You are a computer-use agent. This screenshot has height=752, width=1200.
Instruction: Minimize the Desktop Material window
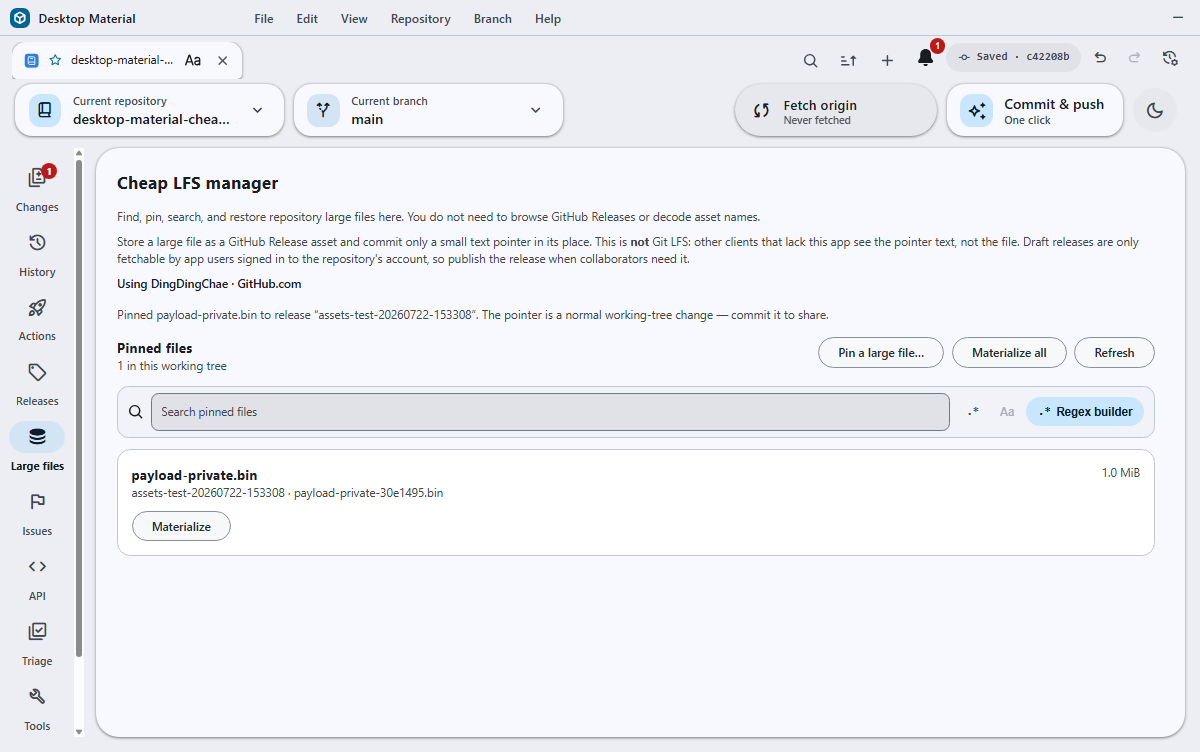pos(1177,19)
